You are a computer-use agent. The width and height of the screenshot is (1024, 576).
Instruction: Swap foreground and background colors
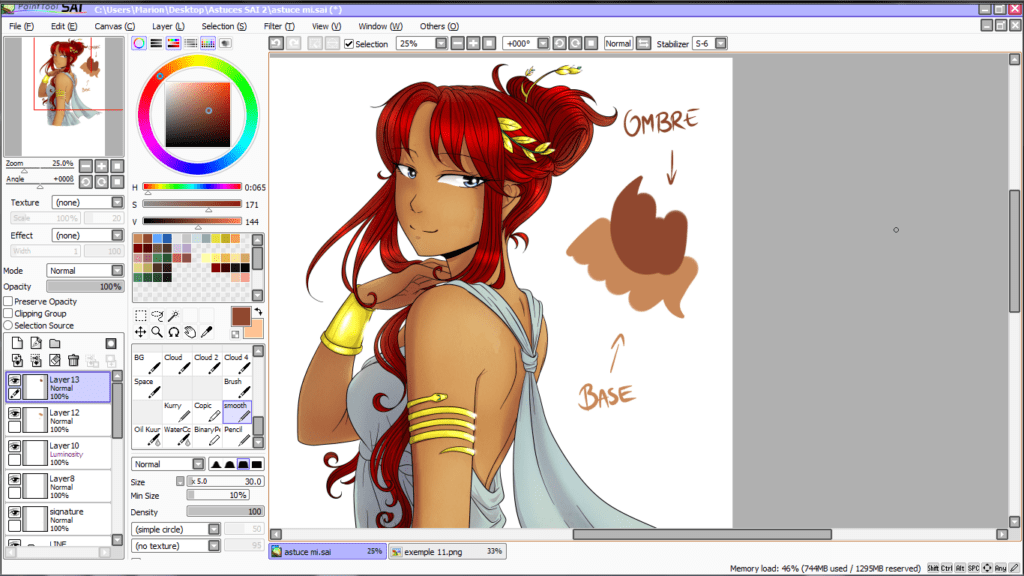(259, 312)
